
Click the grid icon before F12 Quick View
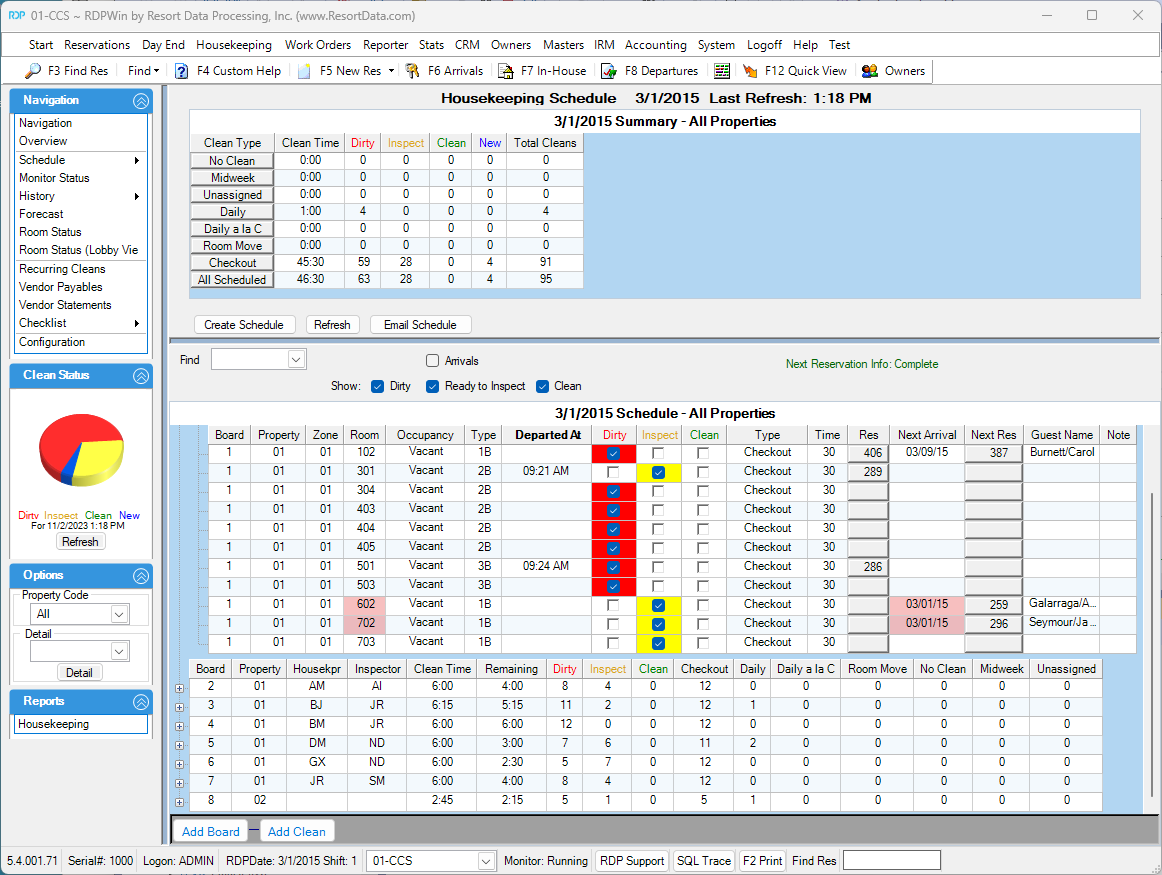[x=722, y=71]
